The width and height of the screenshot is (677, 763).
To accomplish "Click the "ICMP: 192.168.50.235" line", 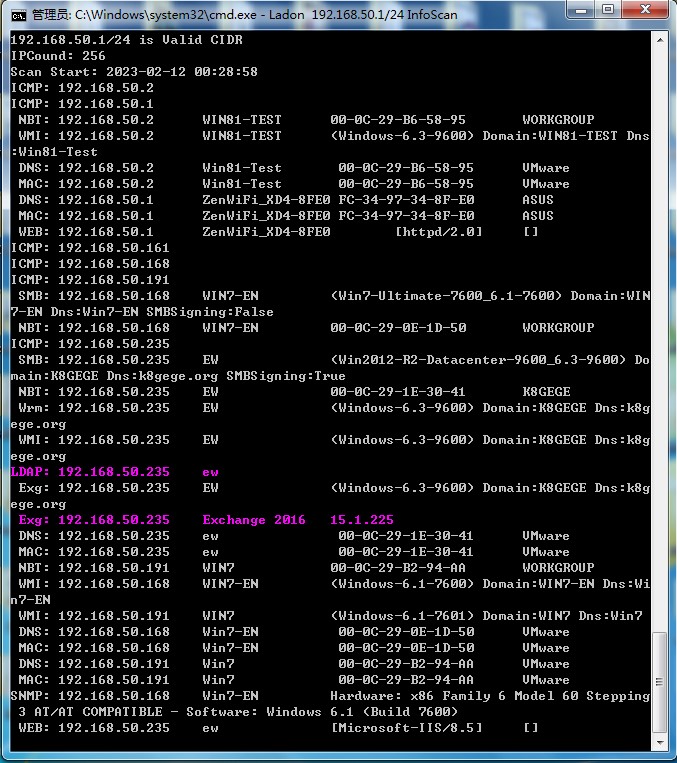I will [90, 344].
